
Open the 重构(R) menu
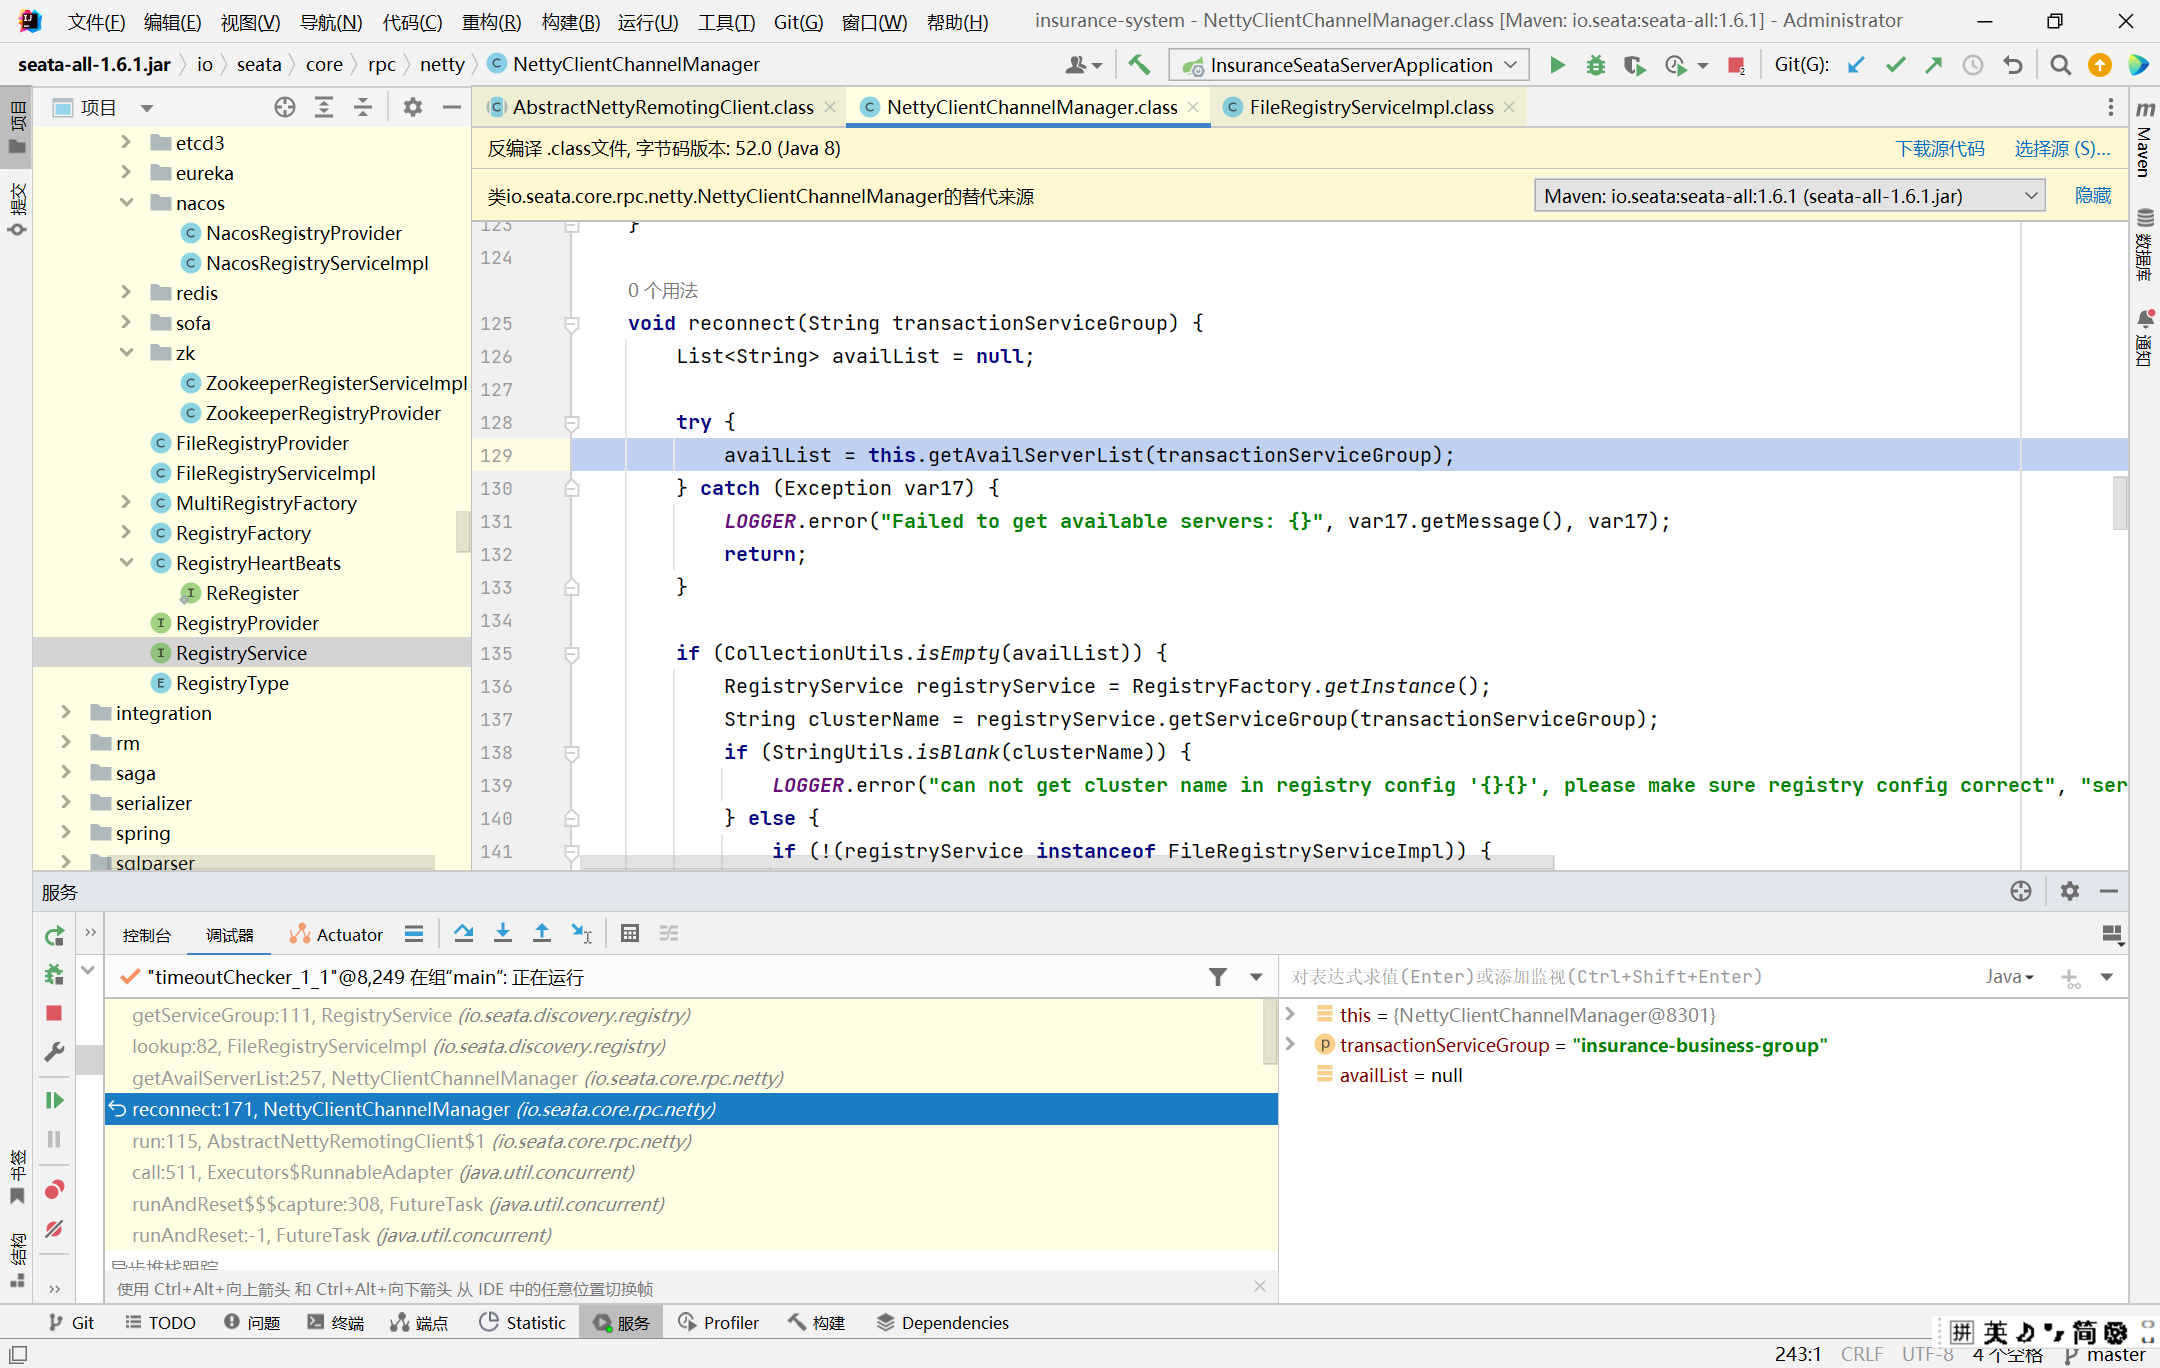[491, 21]
